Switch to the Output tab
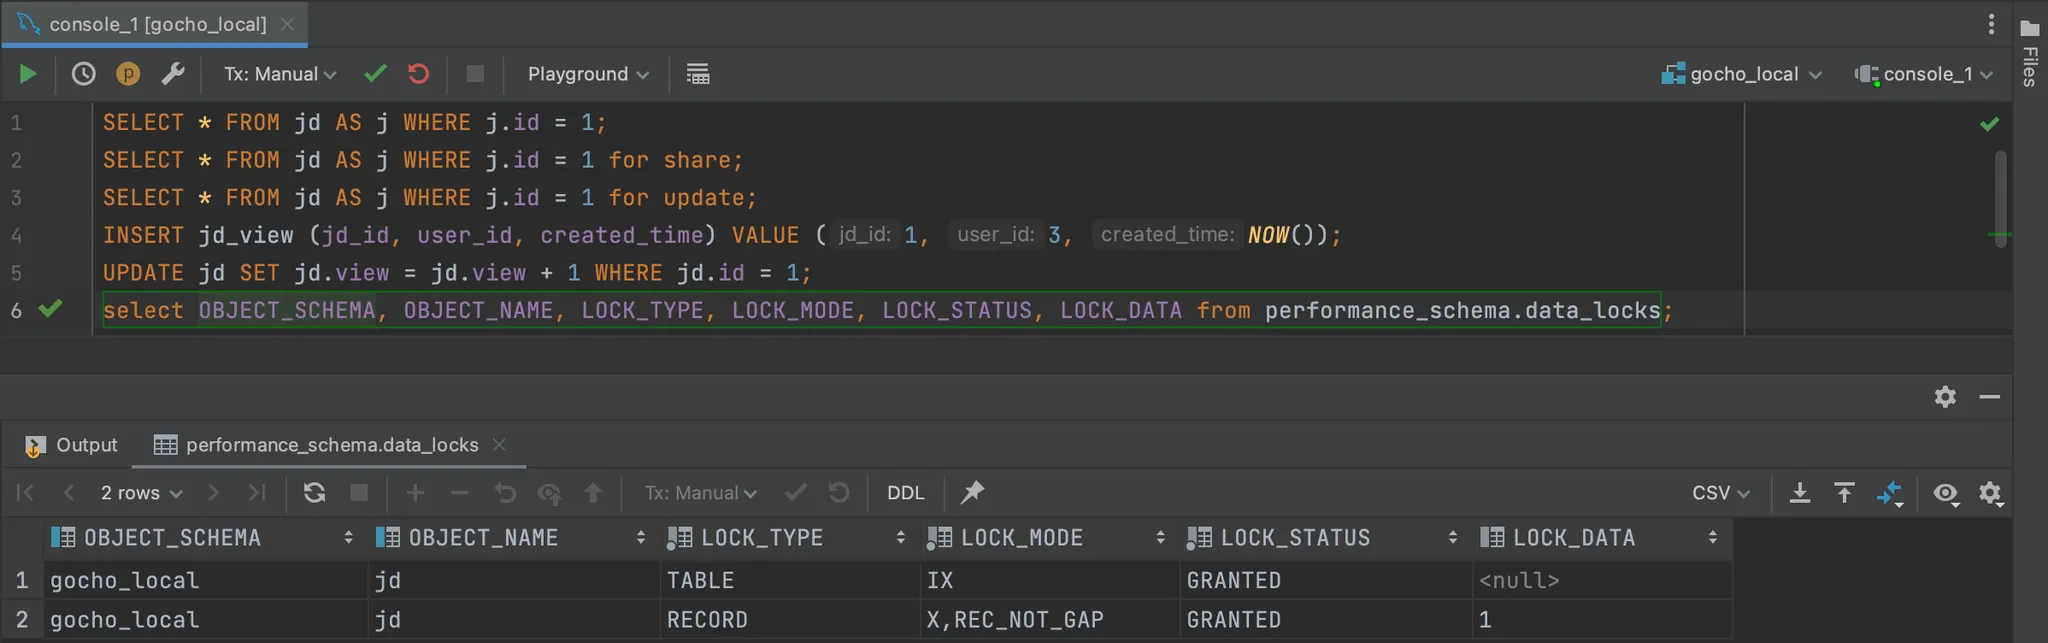This screenshot has height=643, width=2048. [x=72, y=445]
